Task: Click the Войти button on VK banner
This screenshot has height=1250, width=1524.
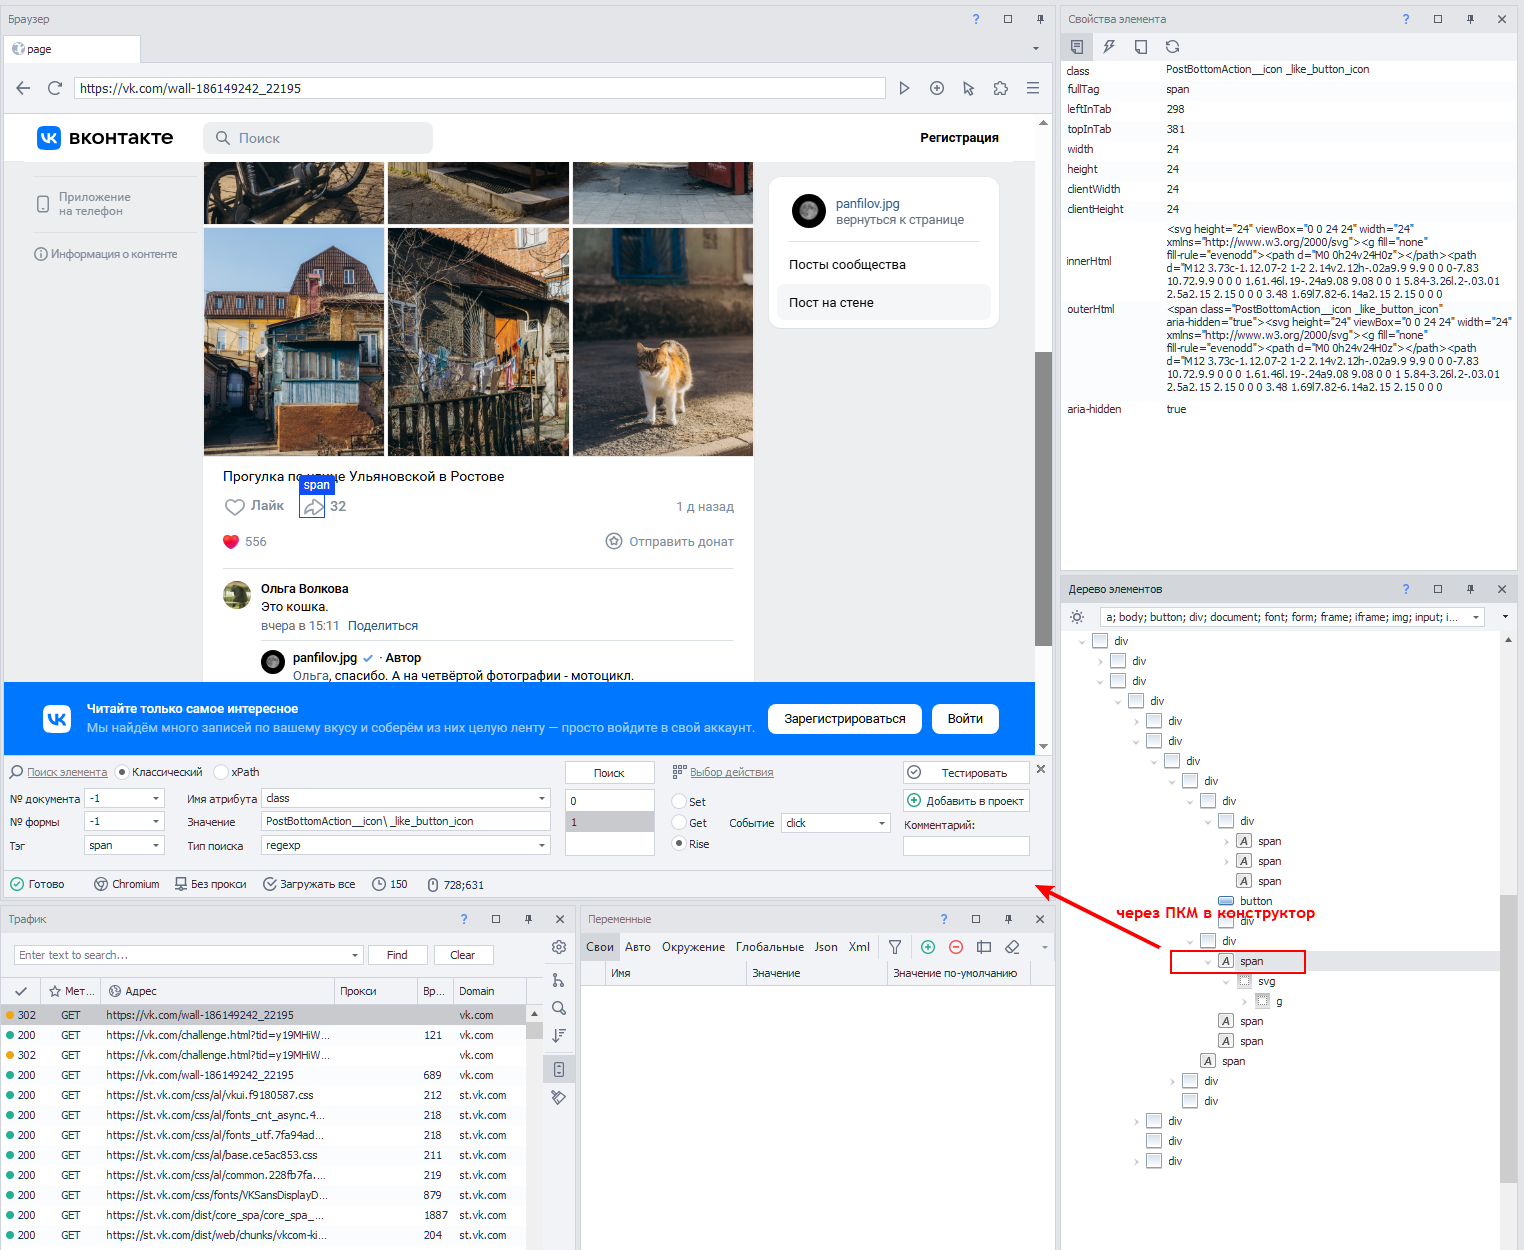Action: 965,719
